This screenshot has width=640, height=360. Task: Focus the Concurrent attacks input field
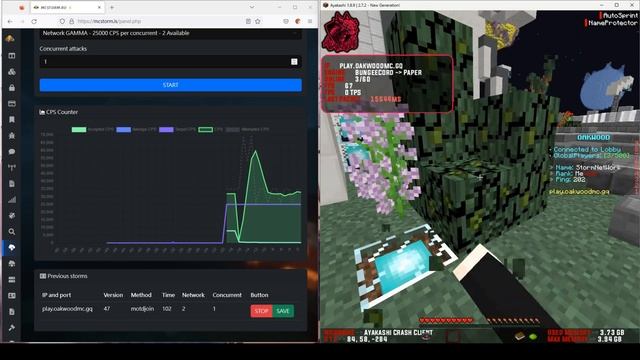pyautogui.click(x=171, y=62)
